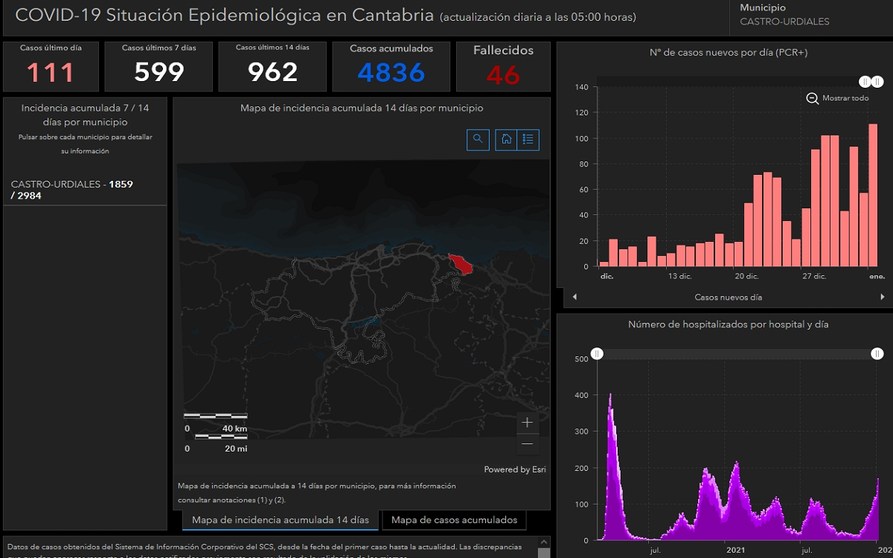The image size is (893, 558).
Task: Select CASTRO-URDIALES entry in municipality list
Action: pos(85,190)
